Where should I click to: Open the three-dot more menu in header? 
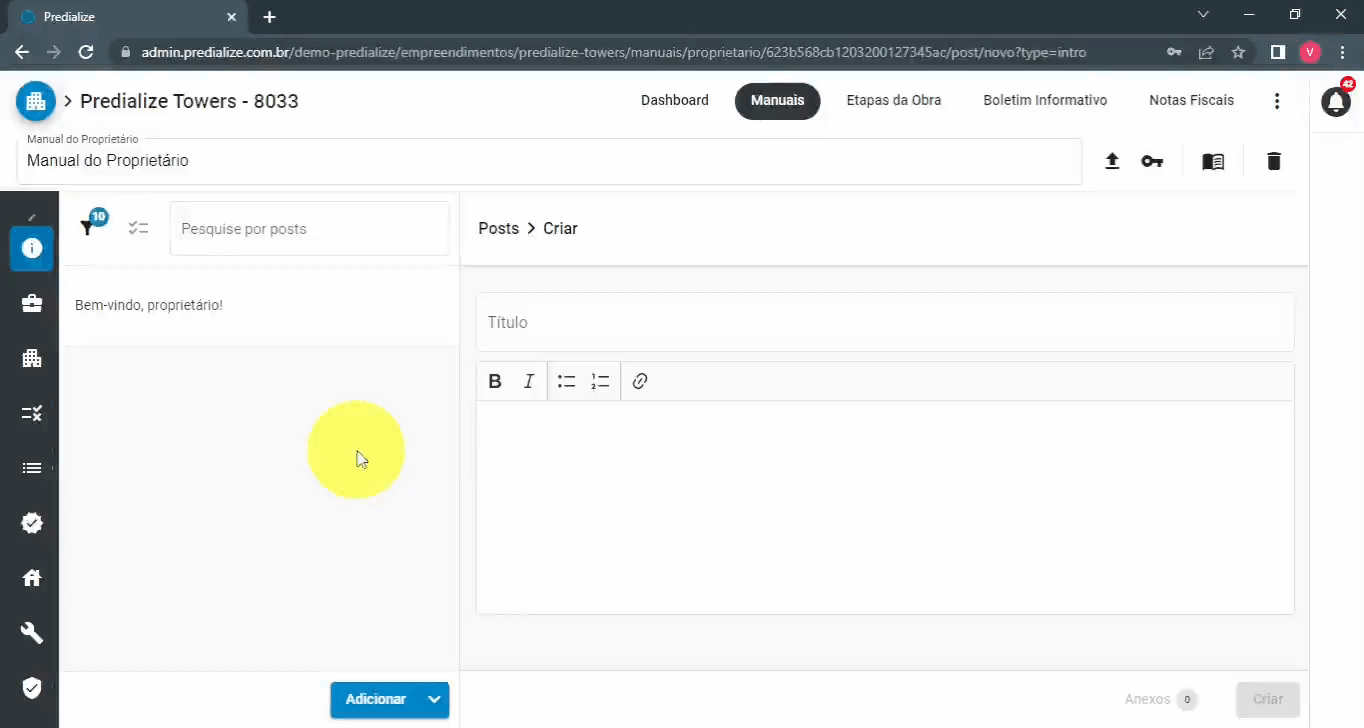tap(1276, 101)
